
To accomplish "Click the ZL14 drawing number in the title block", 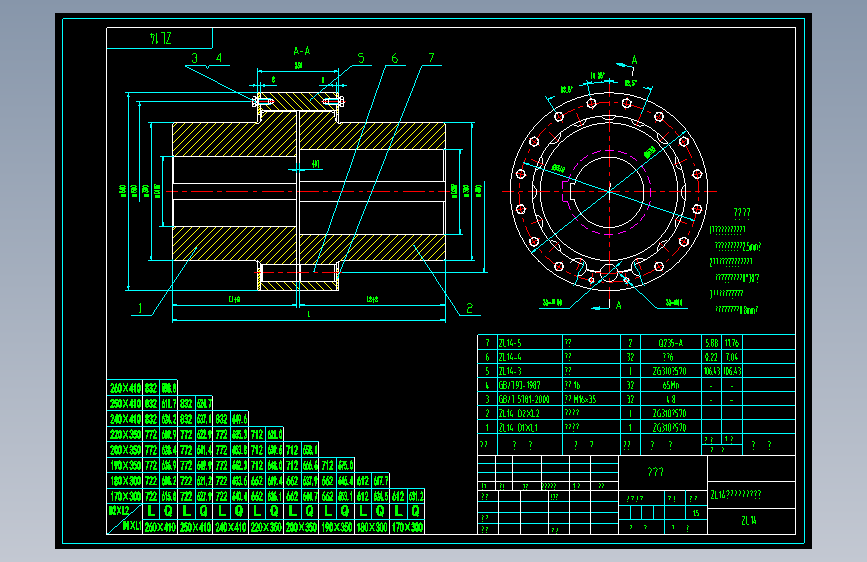I will (749, 521).
